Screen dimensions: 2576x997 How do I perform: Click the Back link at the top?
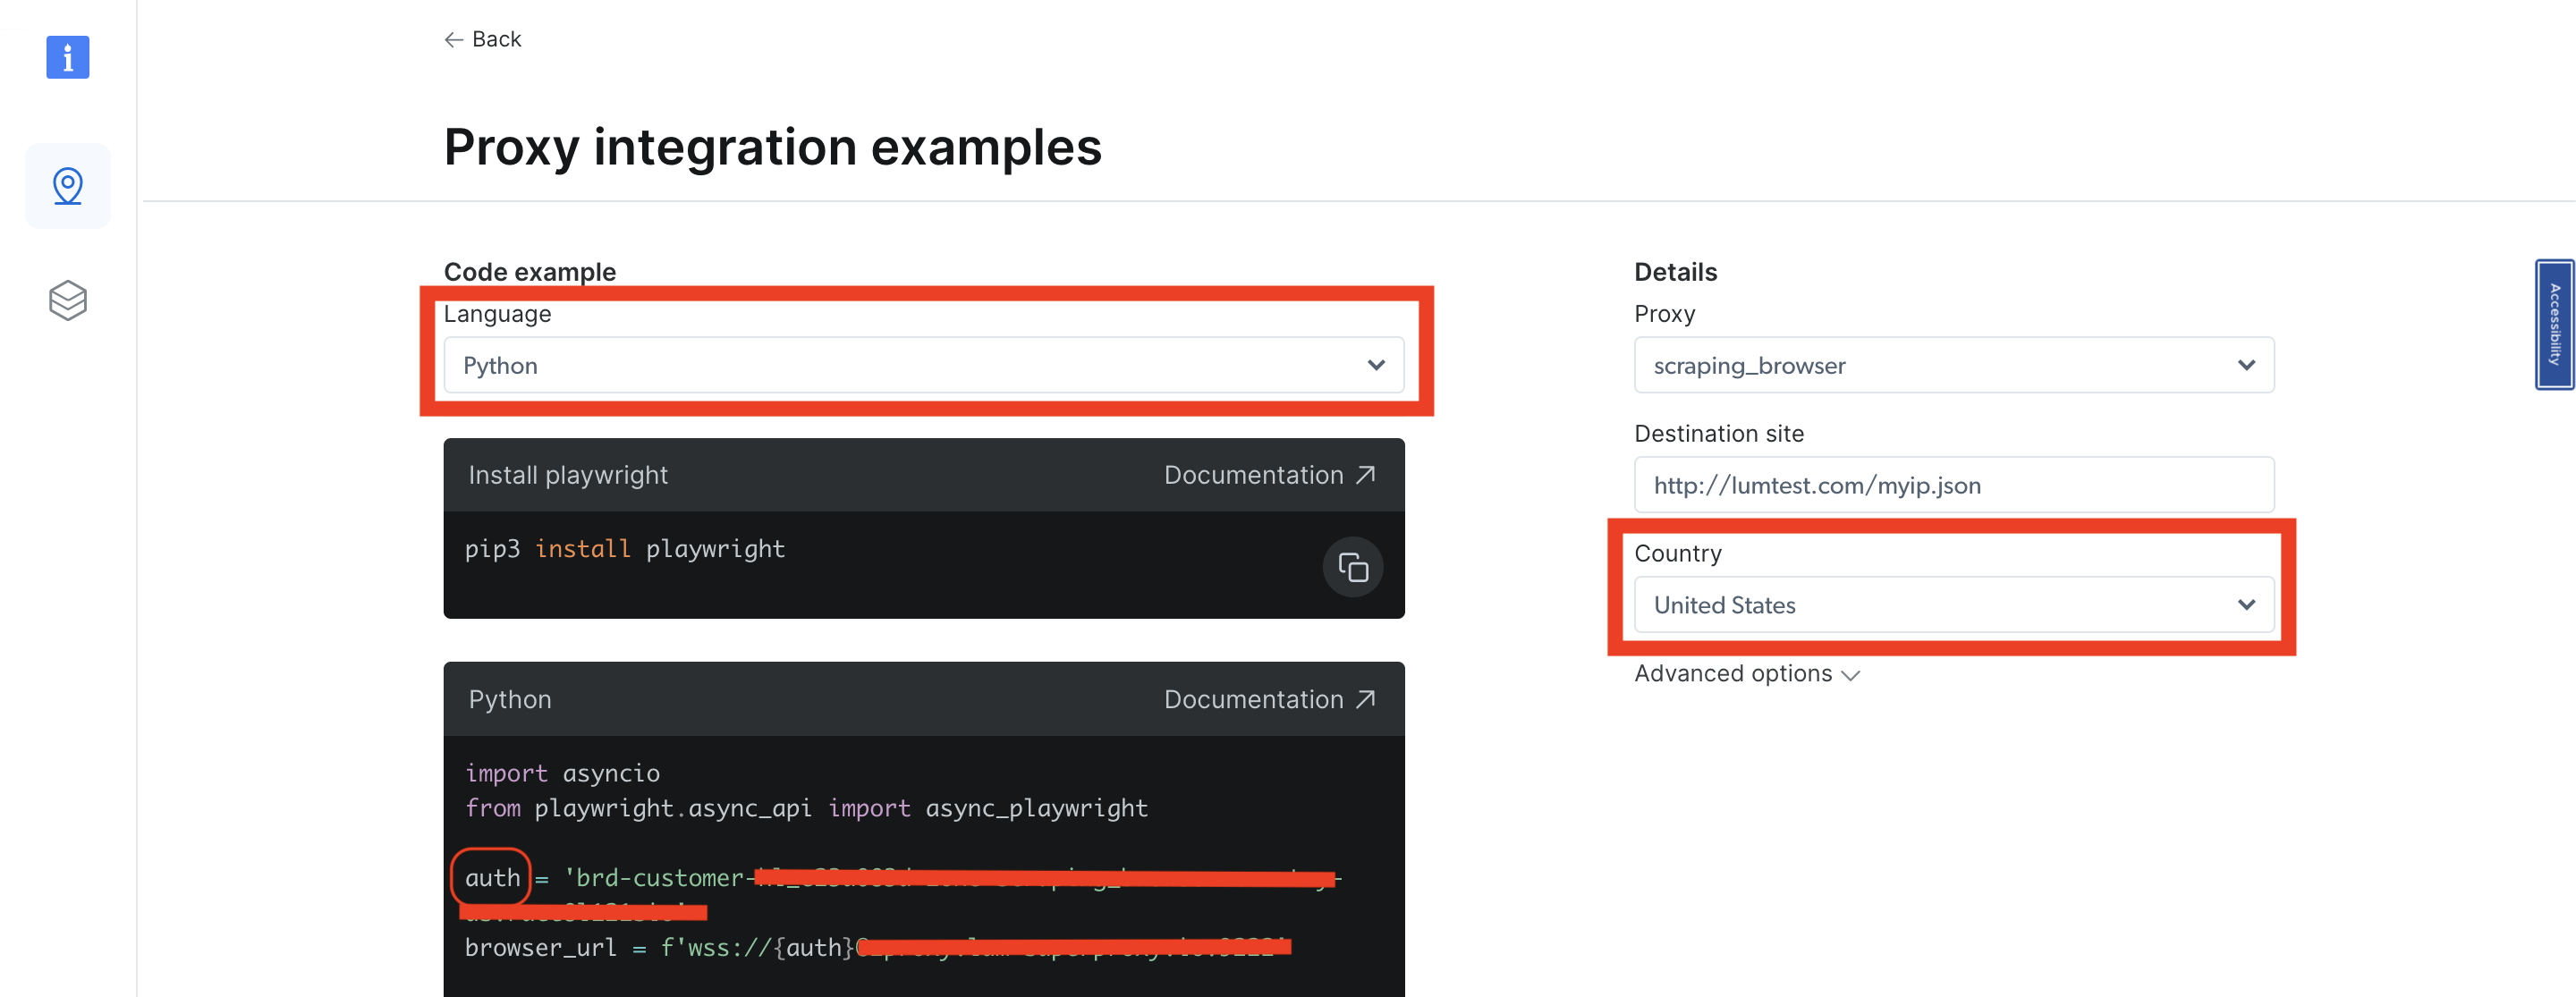point(495,39)
